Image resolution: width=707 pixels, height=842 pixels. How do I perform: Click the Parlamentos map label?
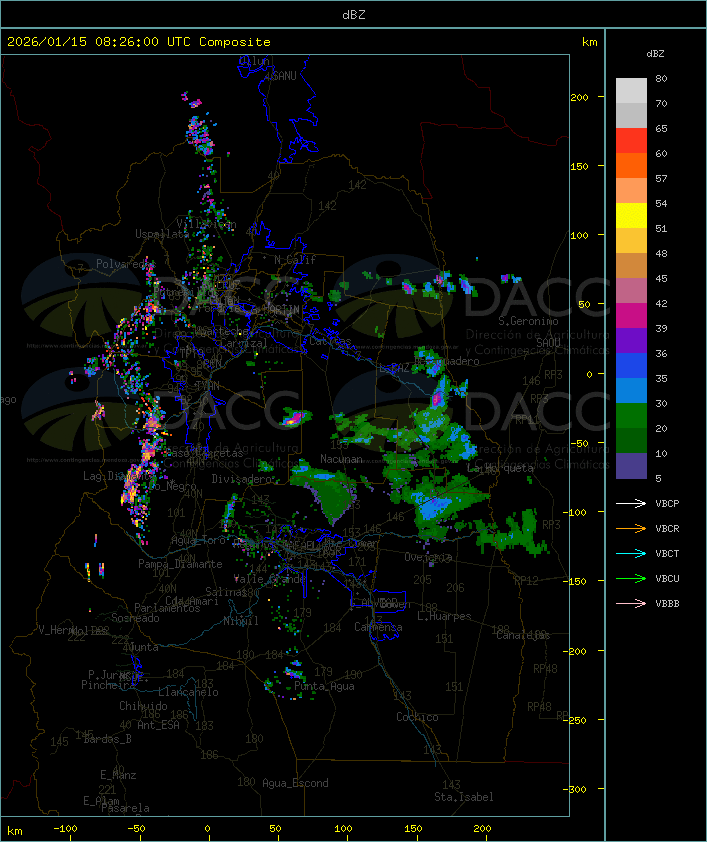pos(167,608)
